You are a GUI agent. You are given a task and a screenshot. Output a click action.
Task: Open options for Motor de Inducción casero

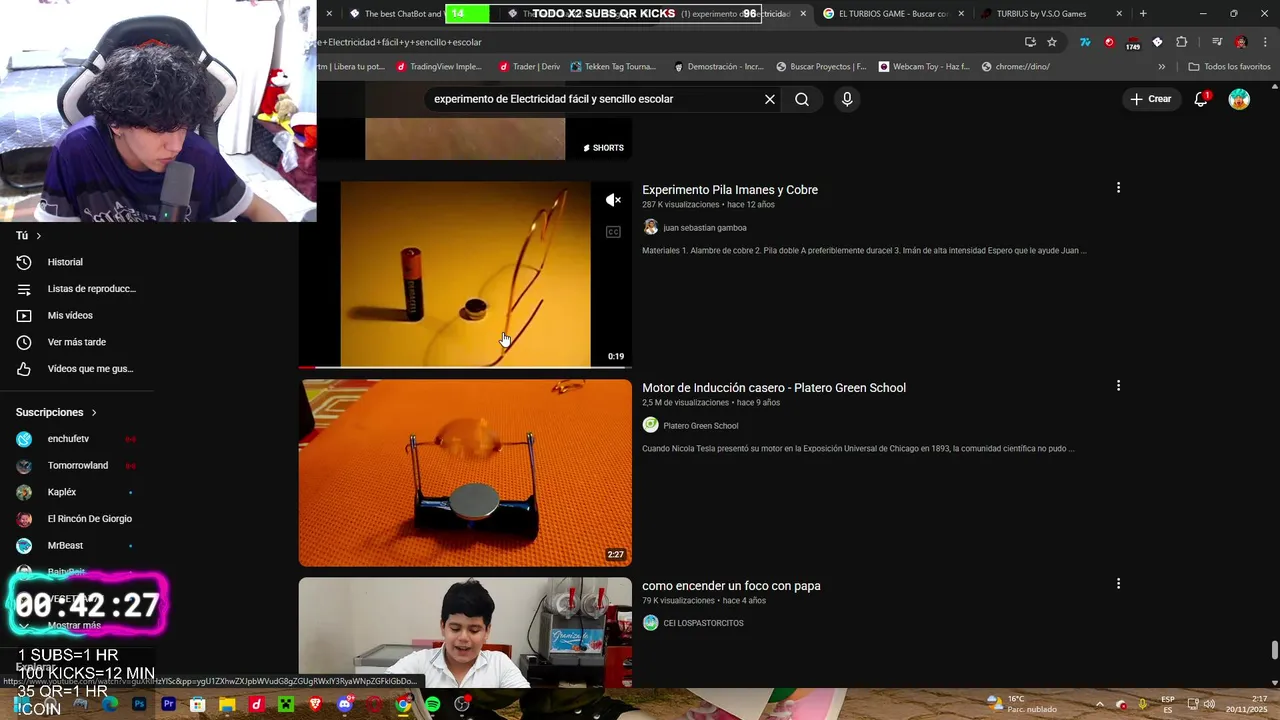[1118, 386]
